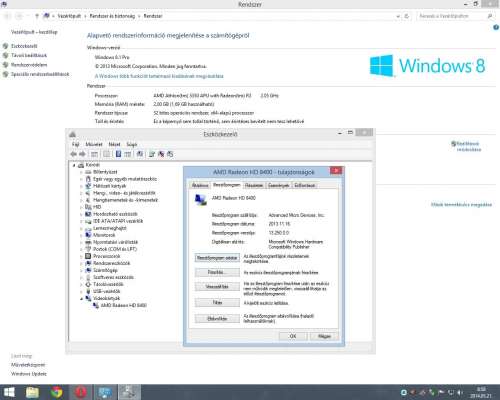
Task: Click Rendszer és biztonság in the breadcrumb
Action: [112, 16]
